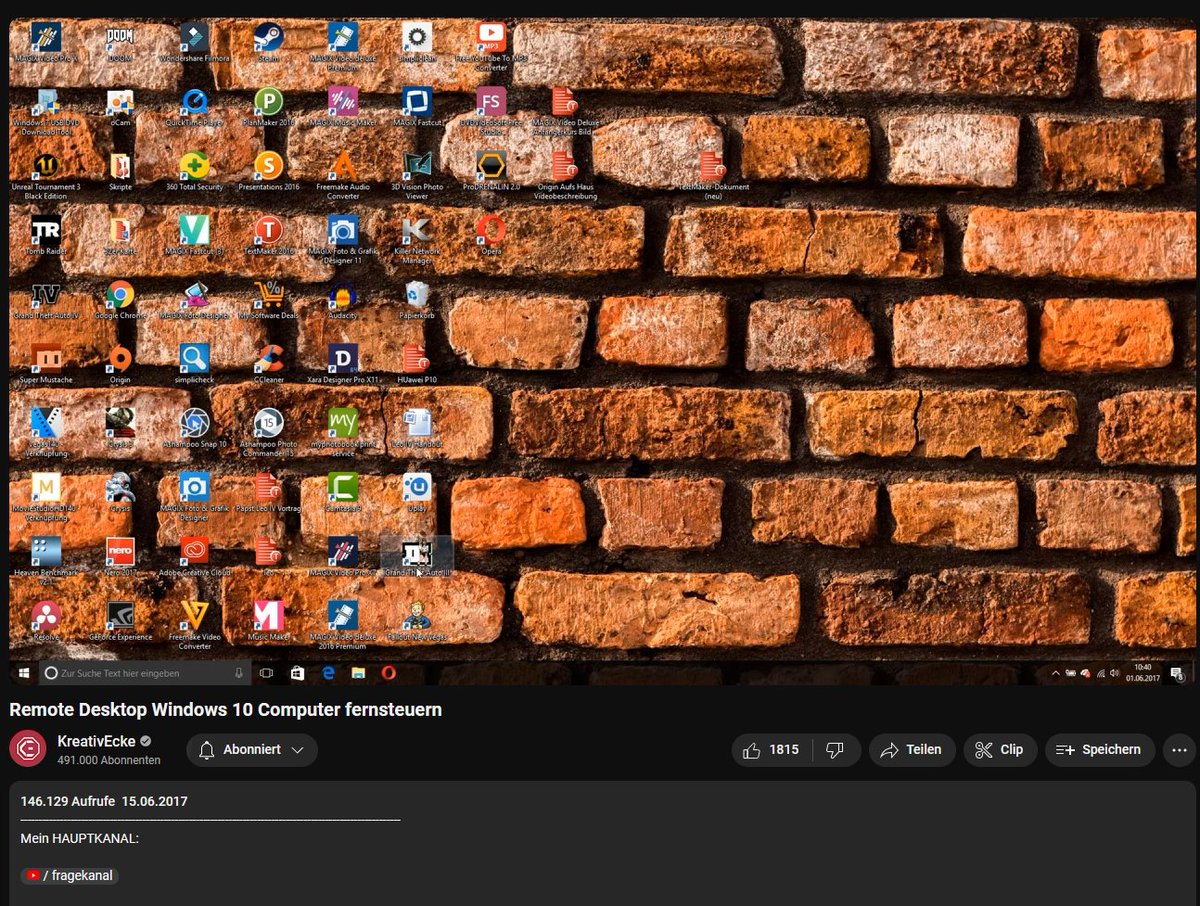Open My Software Deals shortcut
Viewport: 1200px width, 906px height.
click(268, 300)
